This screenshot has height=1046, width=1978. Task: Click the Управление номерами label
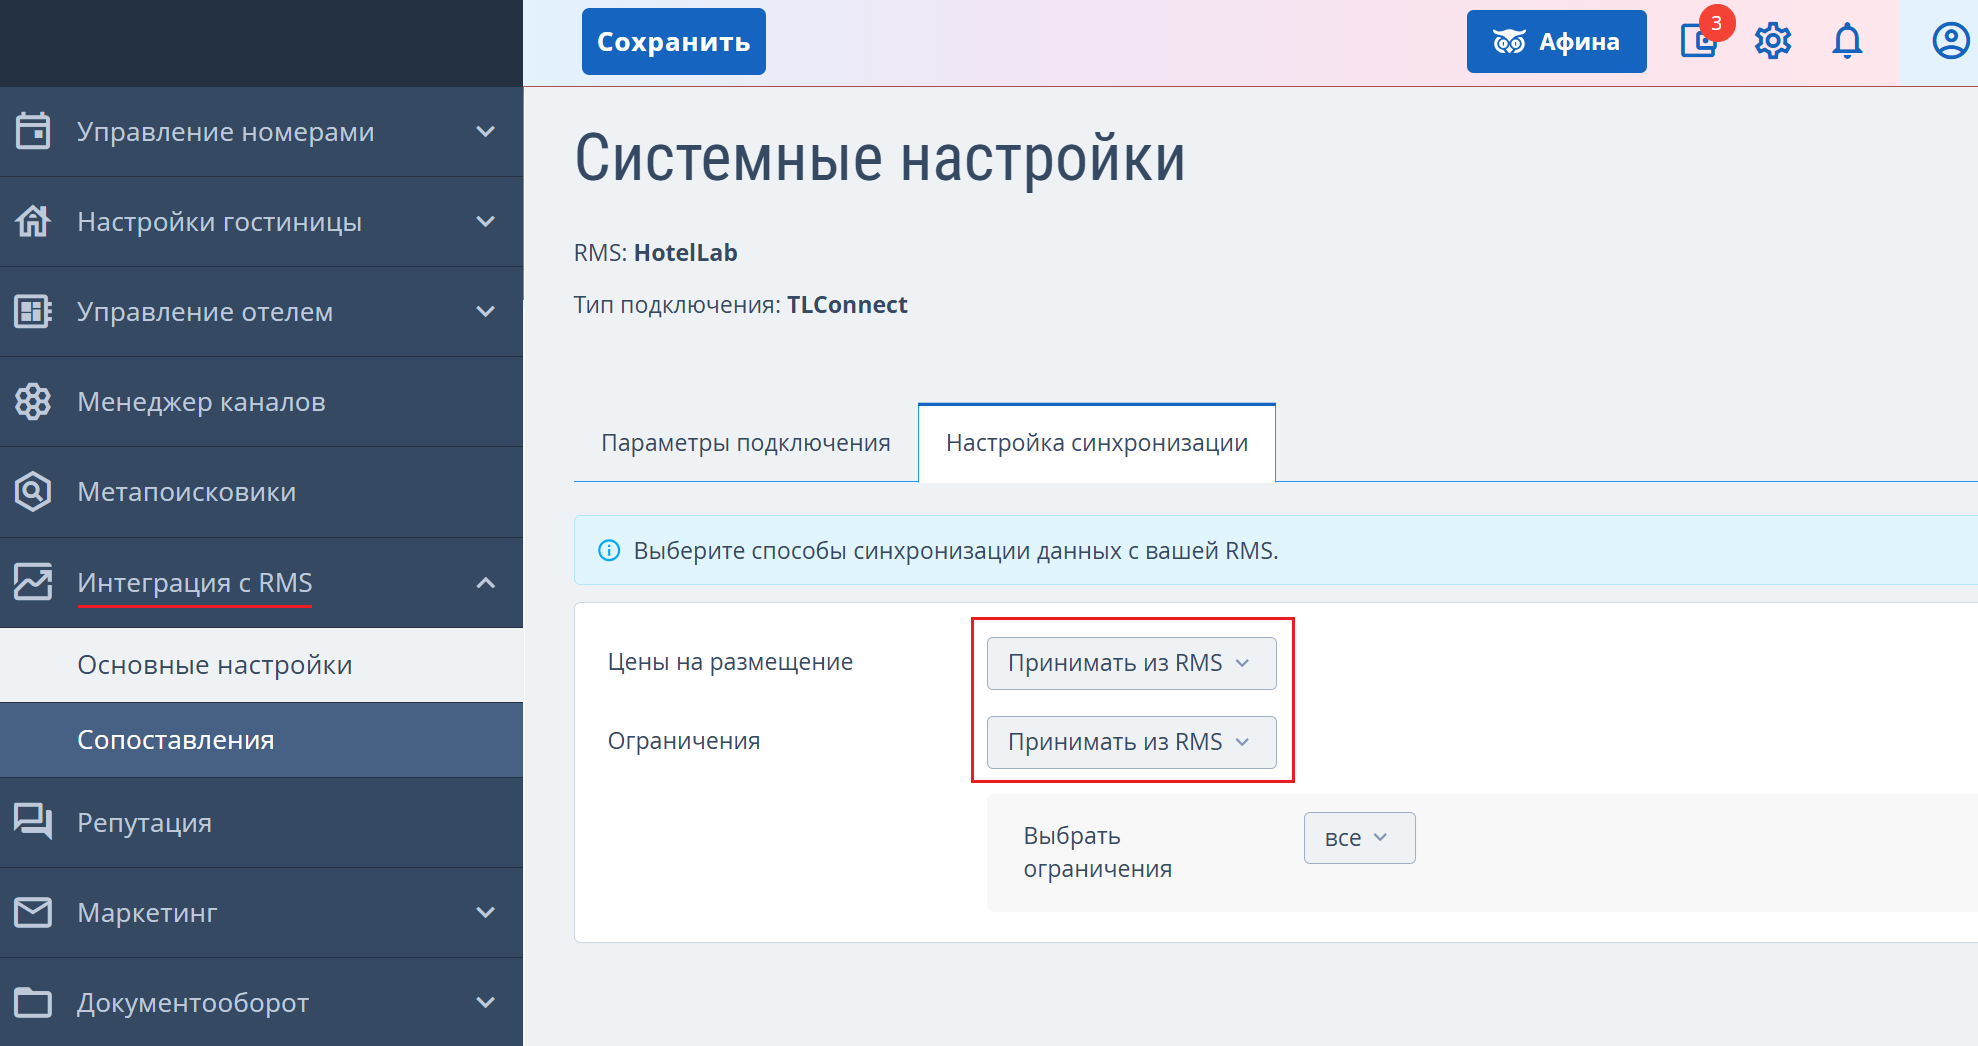(x=226, y=131)
